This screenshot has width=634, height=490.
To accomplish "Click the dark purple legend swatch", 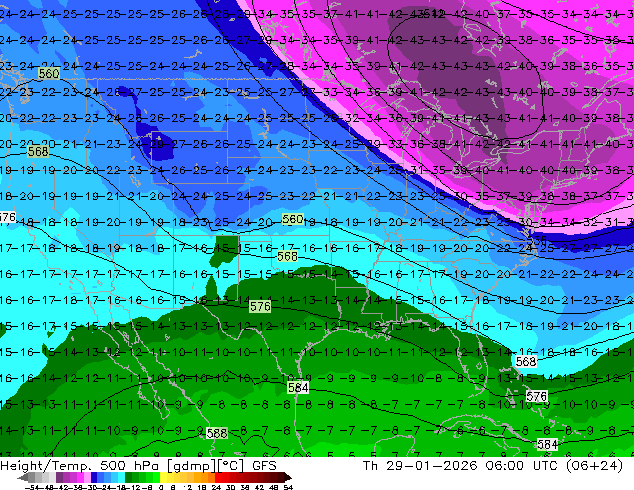I will pos(59,477).
